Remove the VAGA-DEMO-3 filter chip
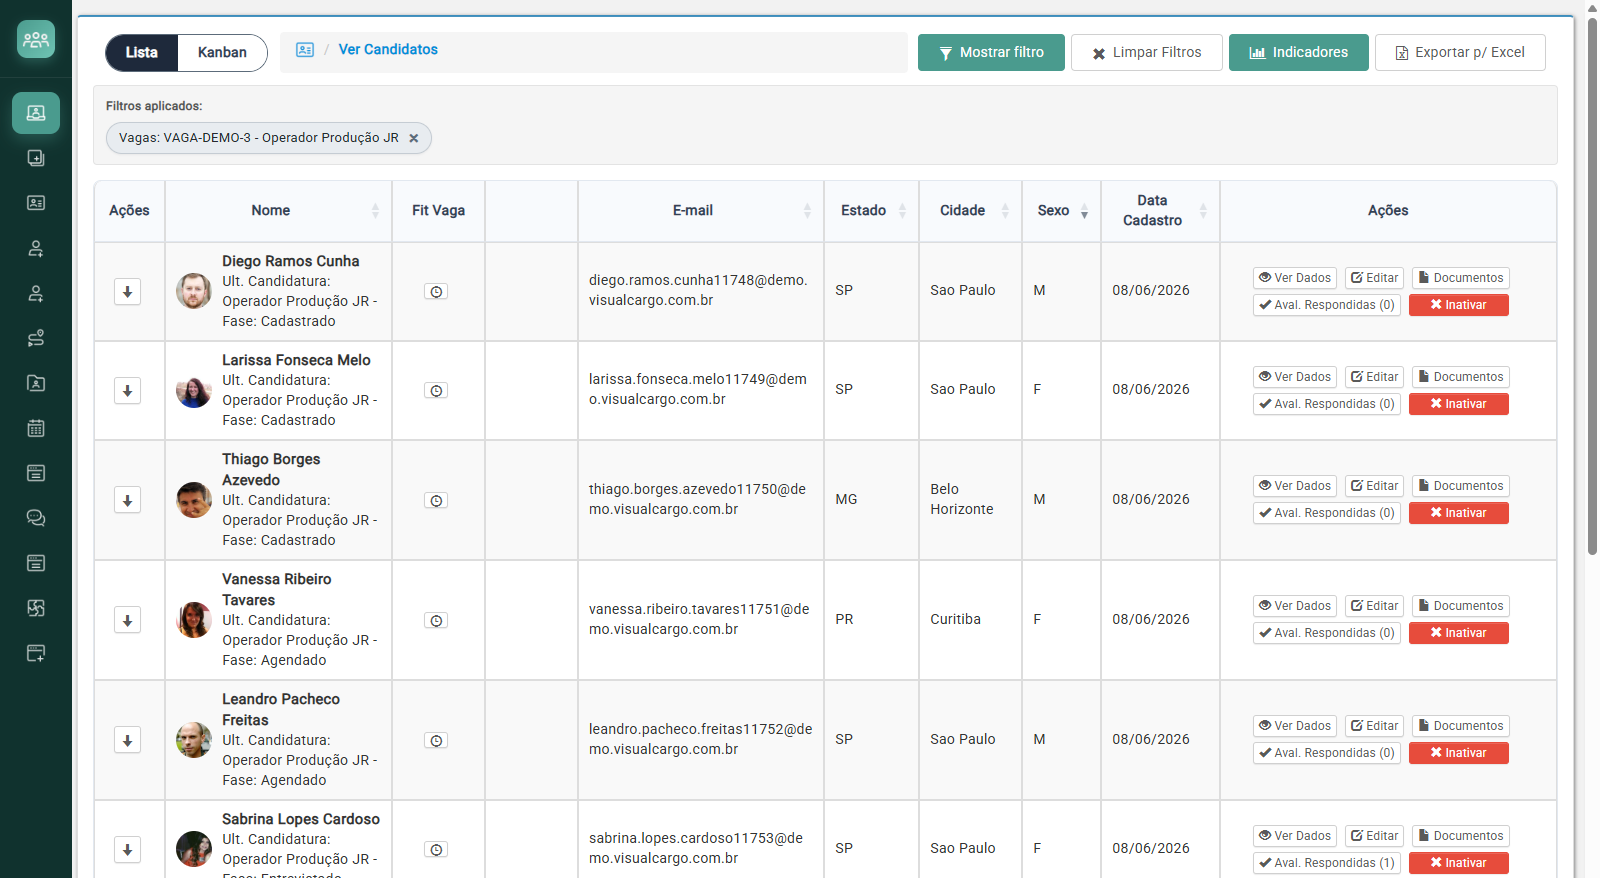1600x878 pixels. [x=414, y=138]
